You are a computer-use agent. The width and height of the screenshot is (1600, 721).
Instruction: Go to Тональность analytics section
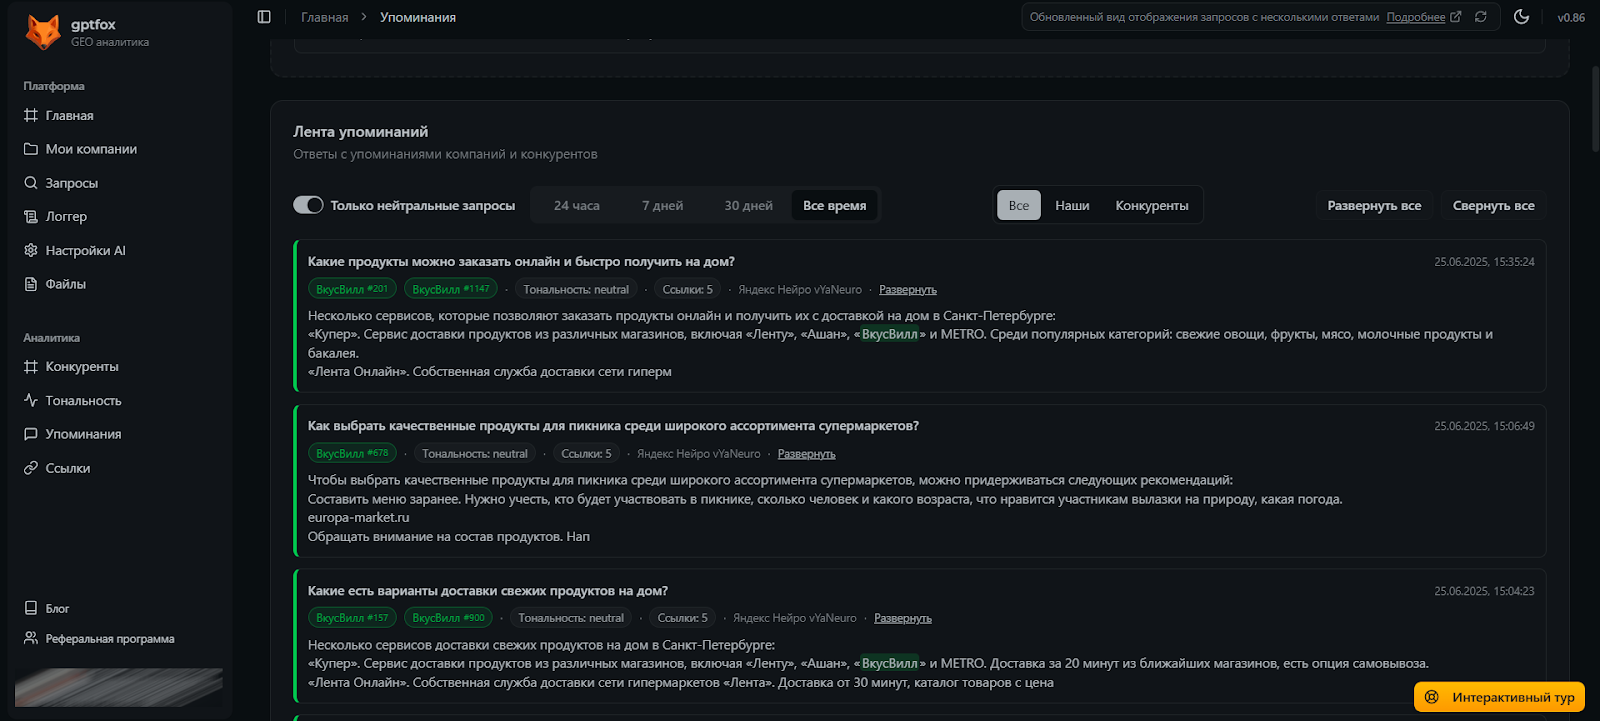[83, 401]
